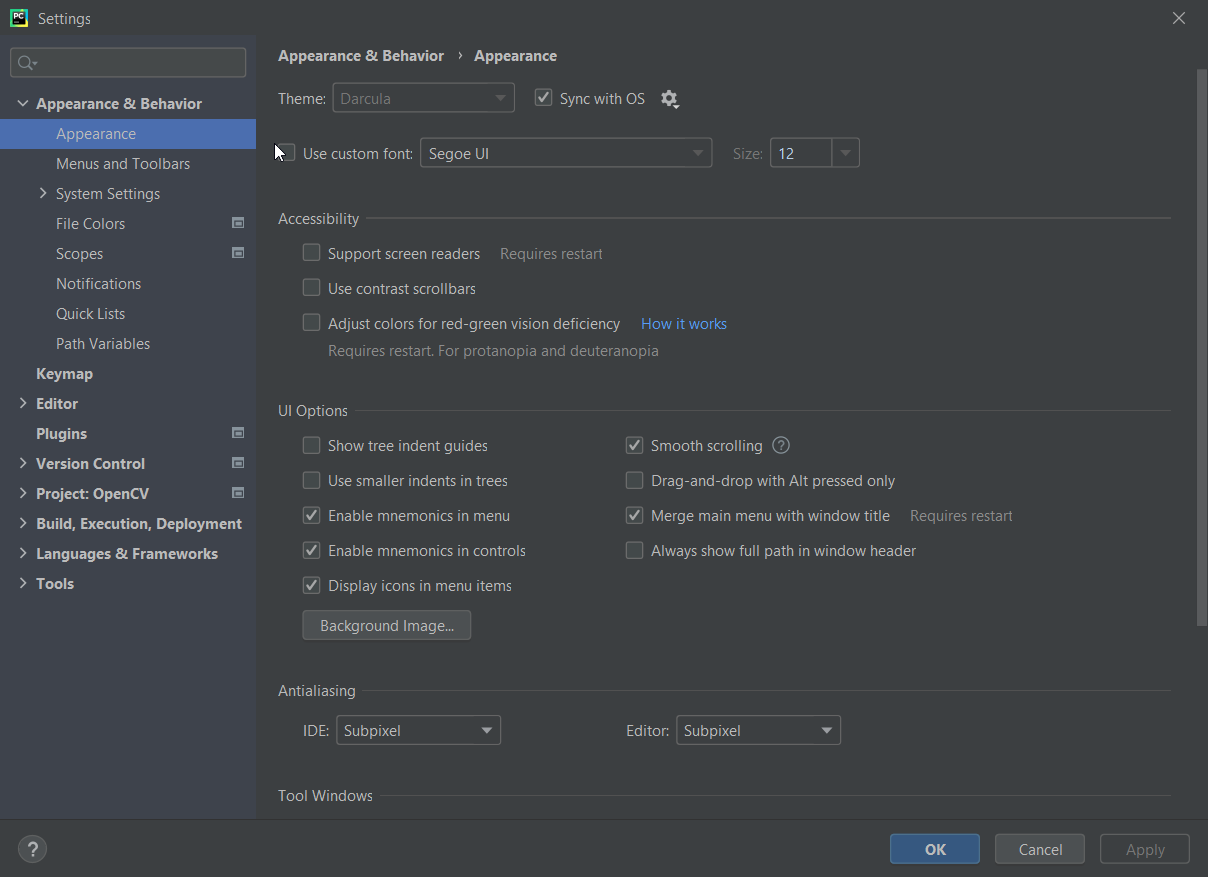The height and width of the screenshot is (877, 1208).
Task: Click the search magnifier icon in the search field
Action: (27, 63)
